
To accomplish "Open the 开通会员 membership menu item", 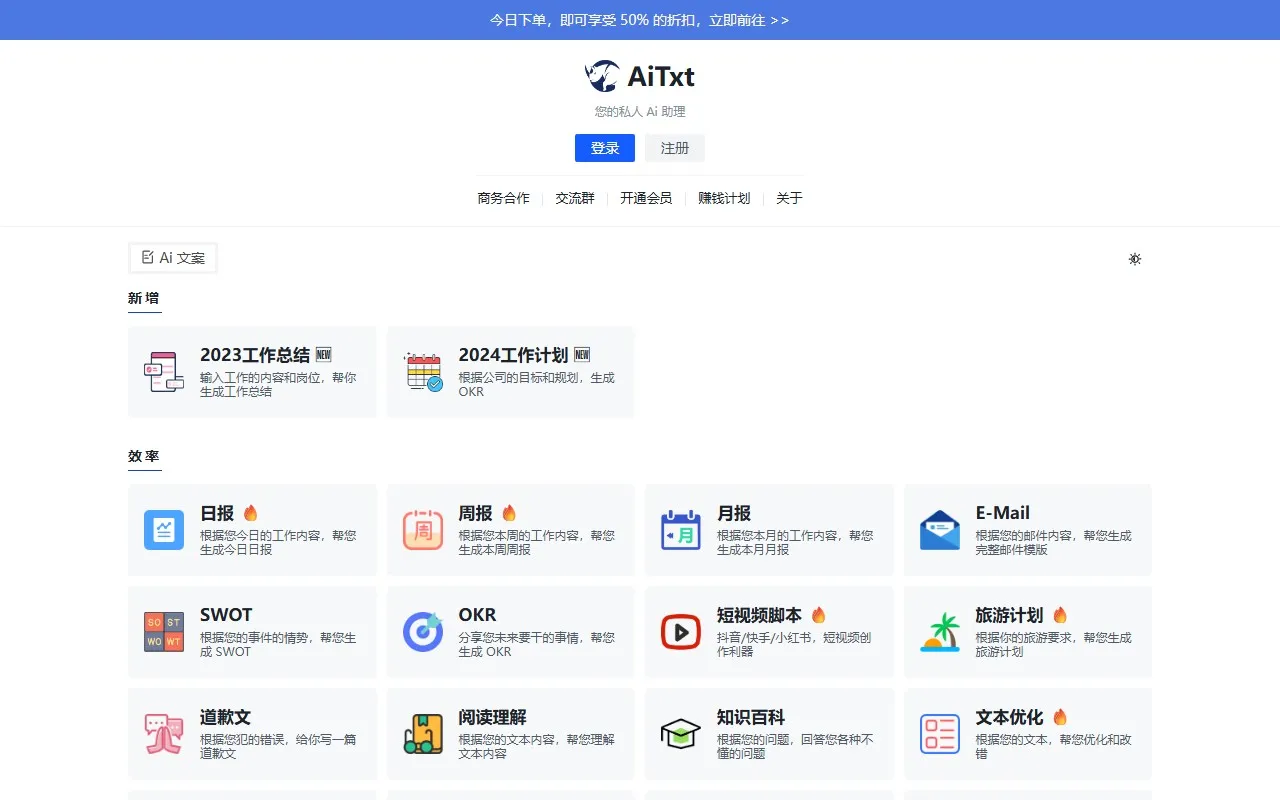I will click(645, 198).
